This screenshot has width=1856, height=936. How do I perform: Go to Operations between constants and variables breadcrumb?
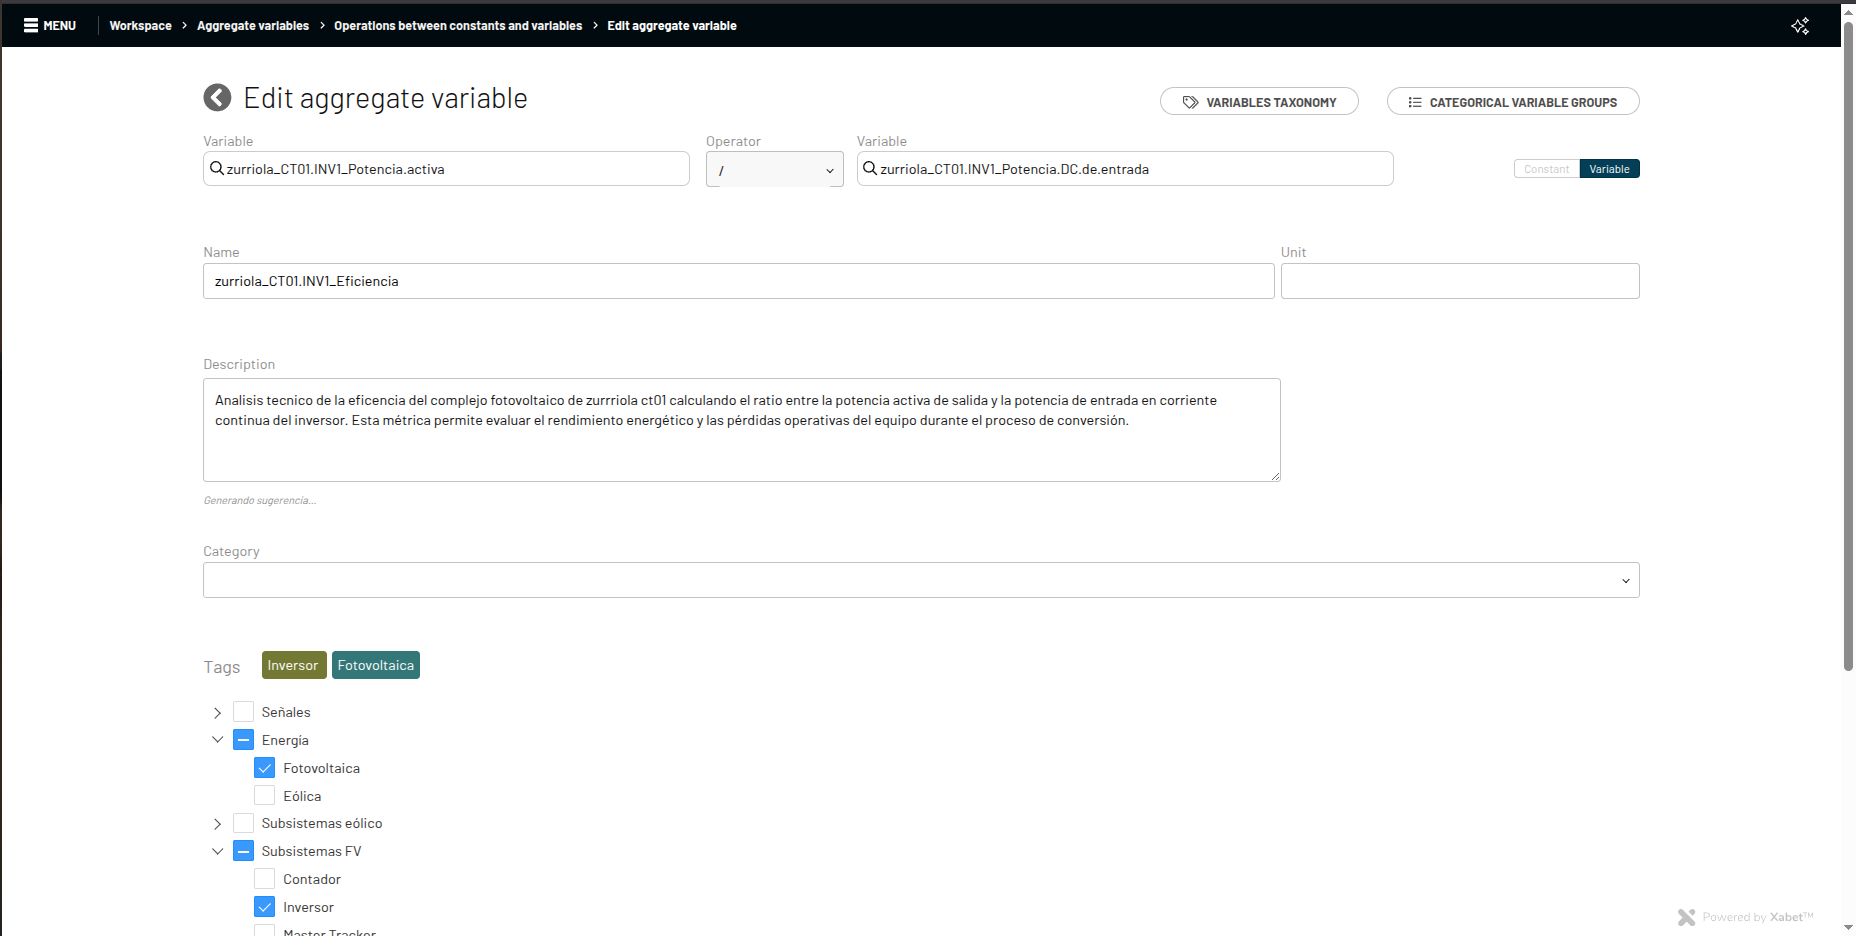pyautogui.click(x=458, y=26)
